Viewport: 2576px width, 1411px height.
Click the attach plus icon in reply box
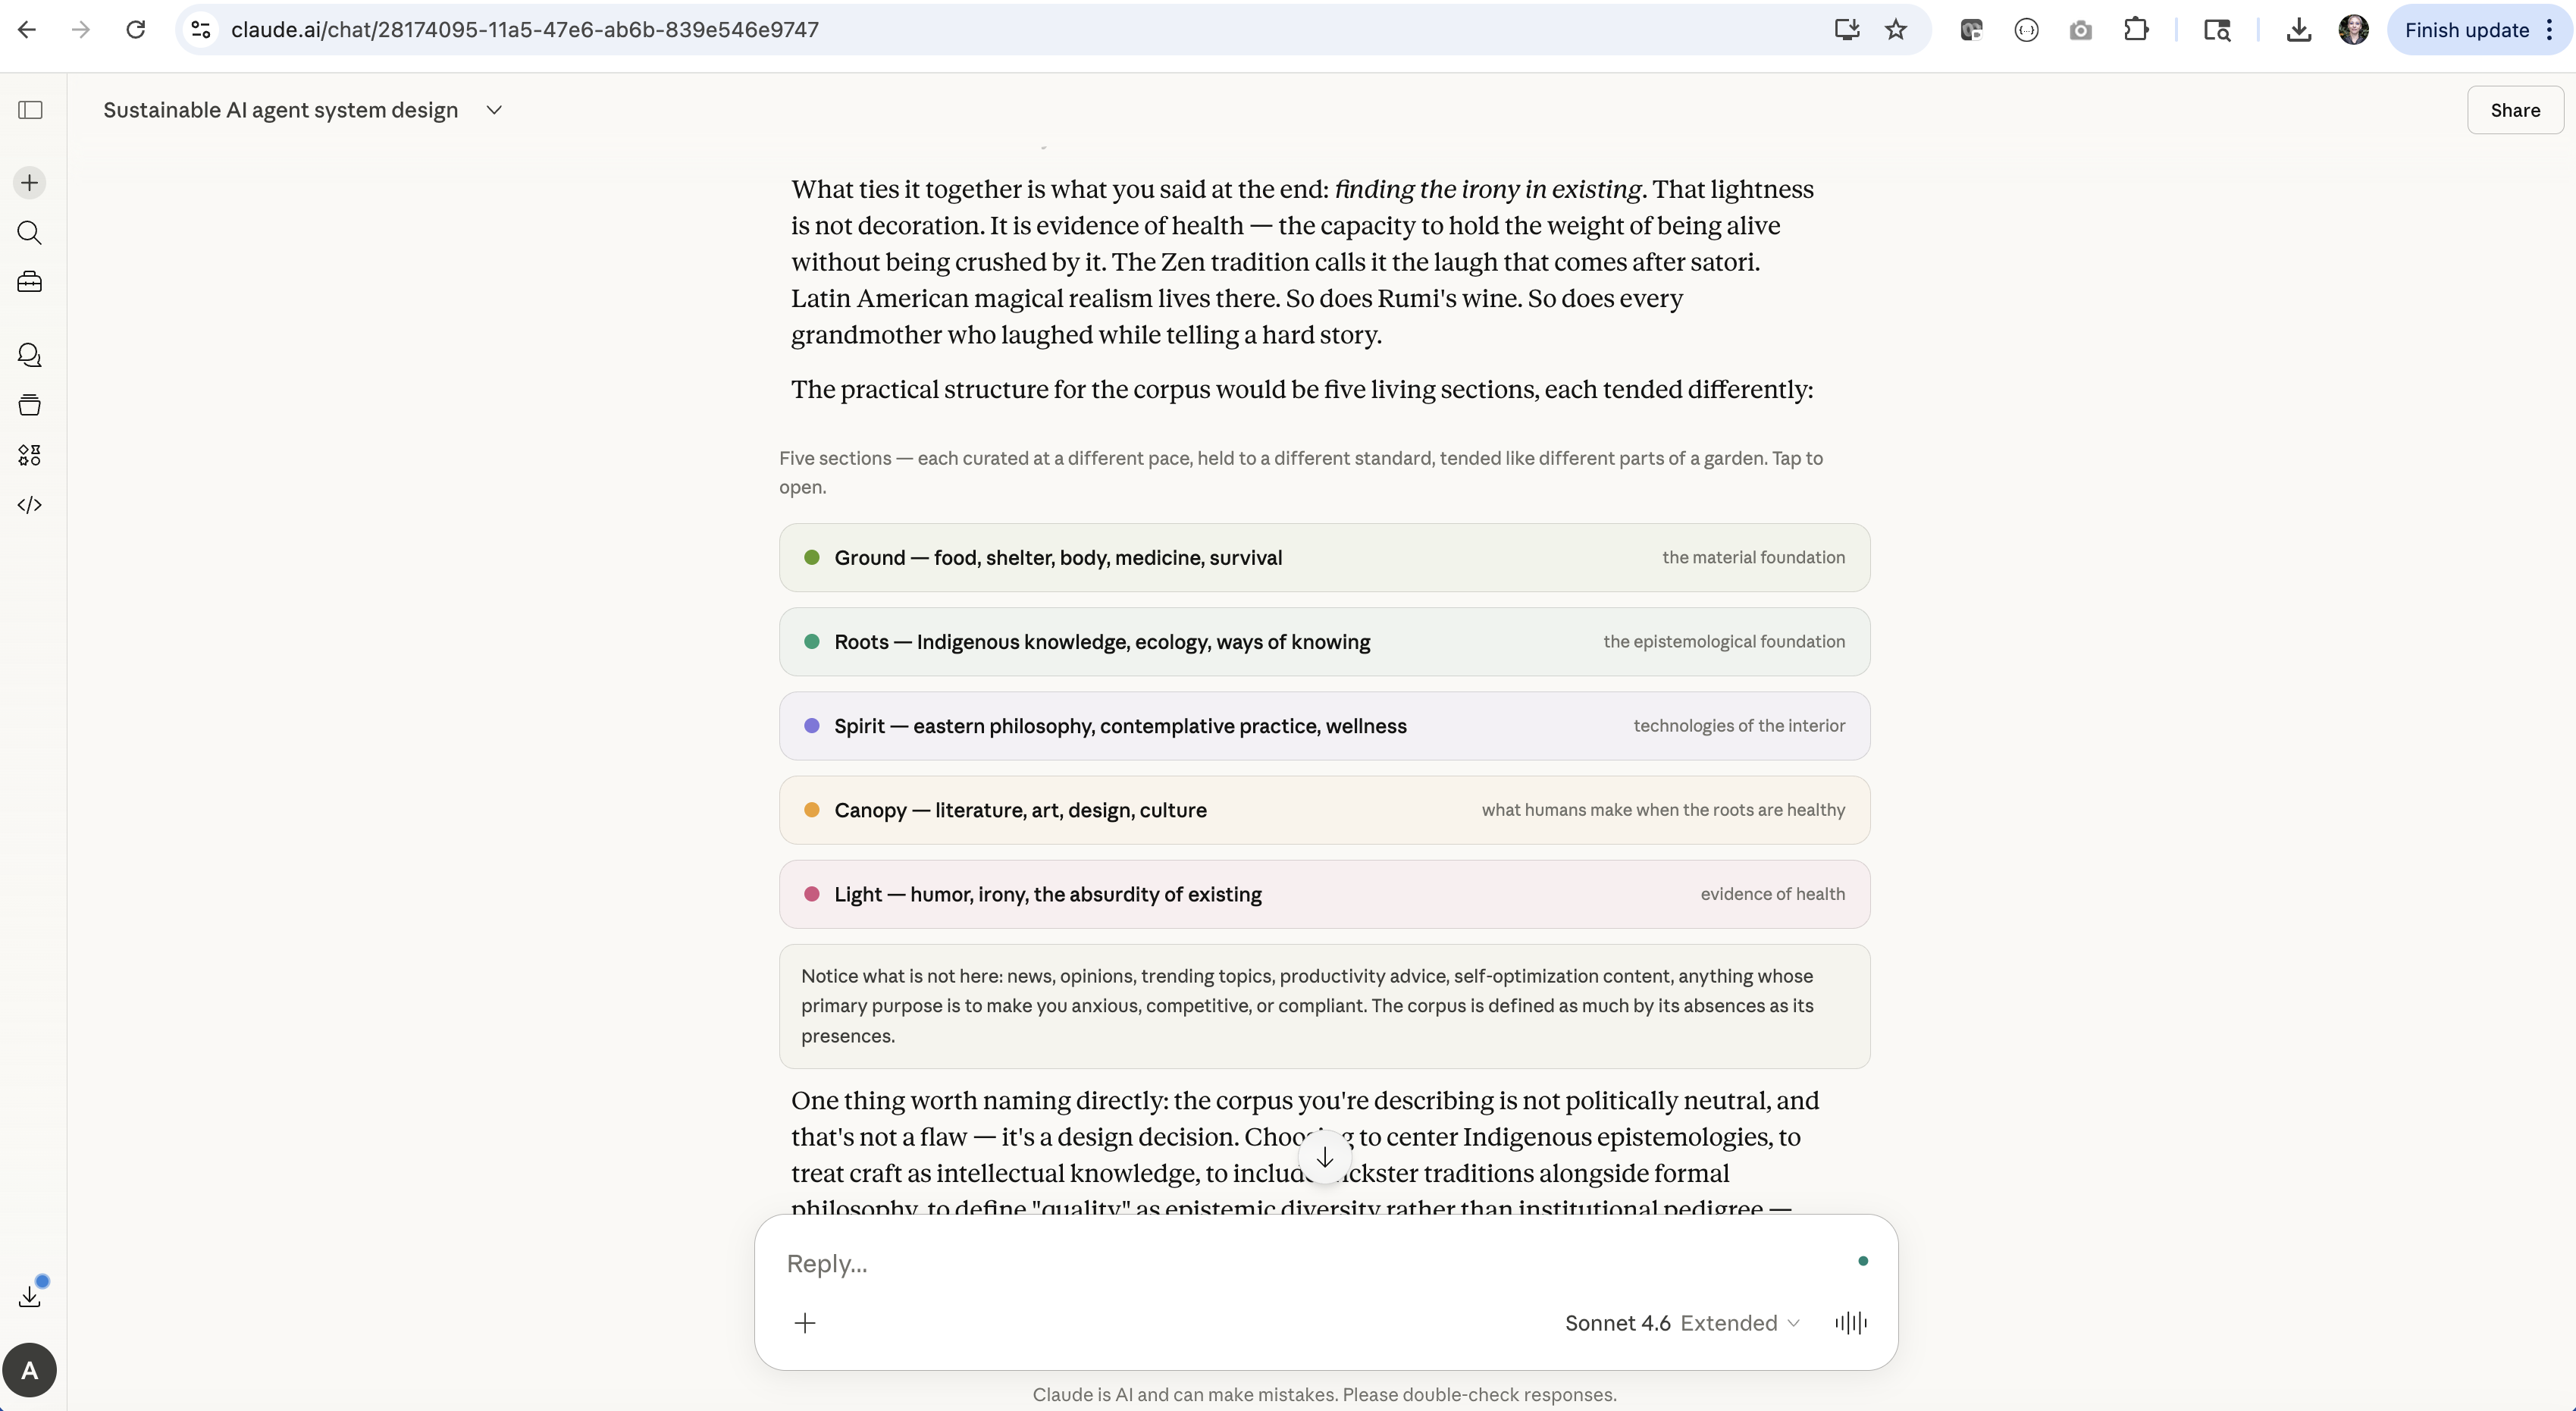[x=805, y=1323]
